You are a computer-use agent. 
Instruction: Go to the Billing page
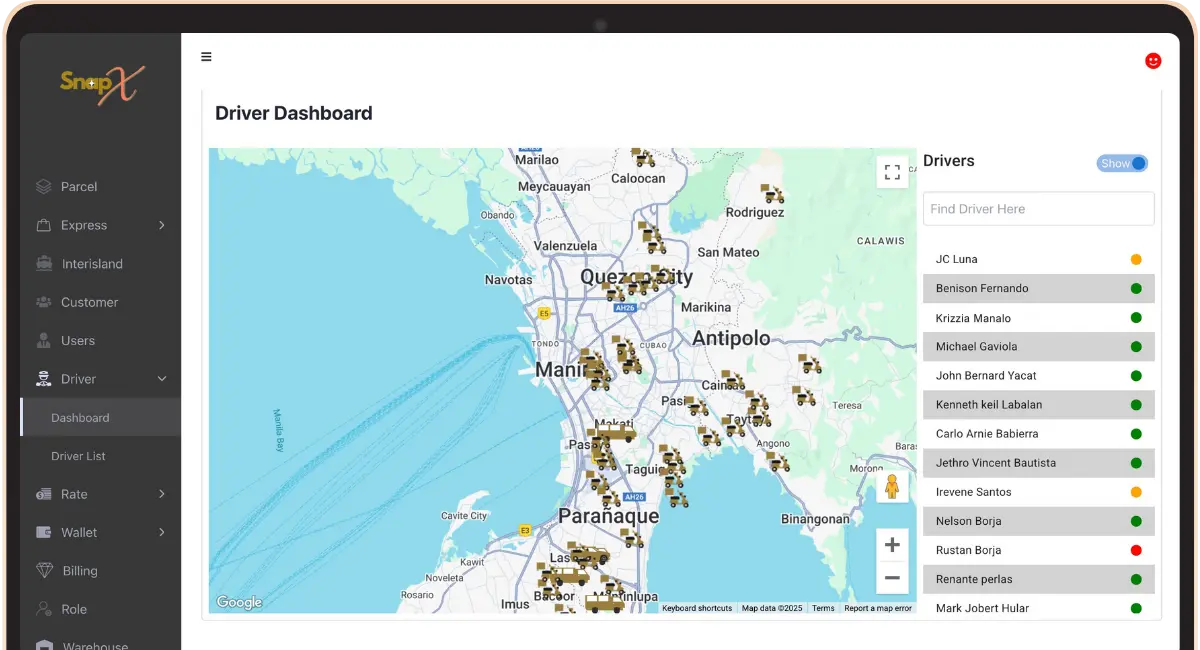(80, 571)
